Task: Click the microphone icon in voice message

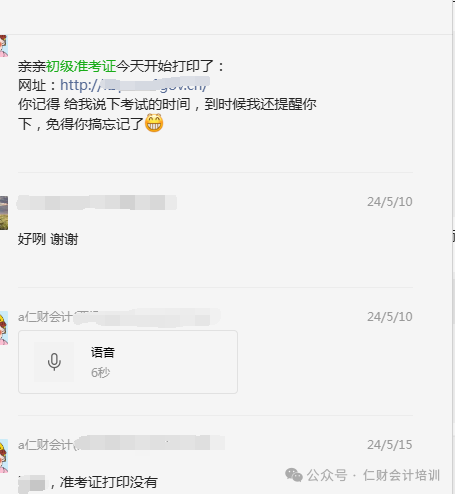Action: 54,362
